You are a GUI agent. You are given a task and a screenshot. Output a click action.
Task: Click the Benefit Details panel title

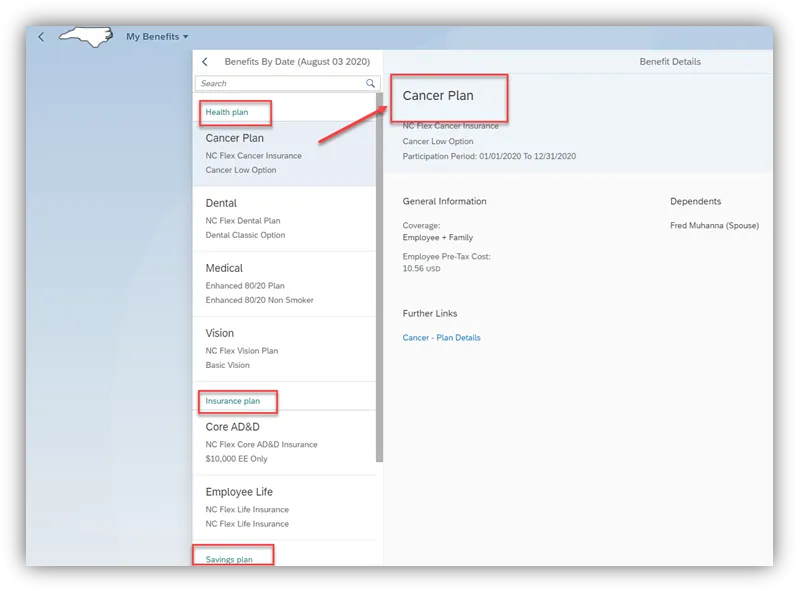tap(670, 62)
